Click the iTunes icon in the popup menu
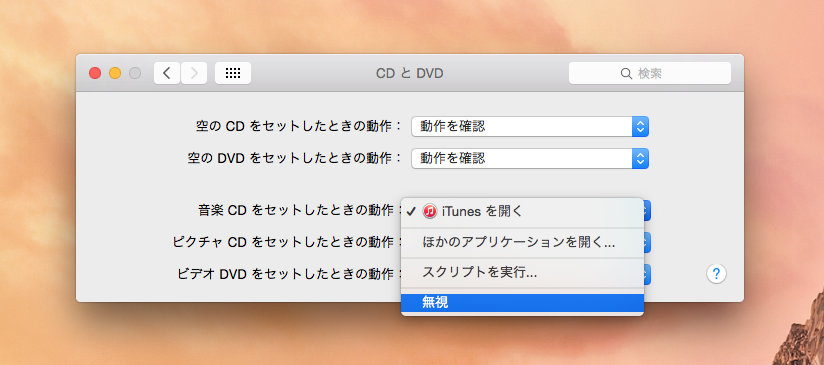The image size is (824, 365). coord(430,212)
